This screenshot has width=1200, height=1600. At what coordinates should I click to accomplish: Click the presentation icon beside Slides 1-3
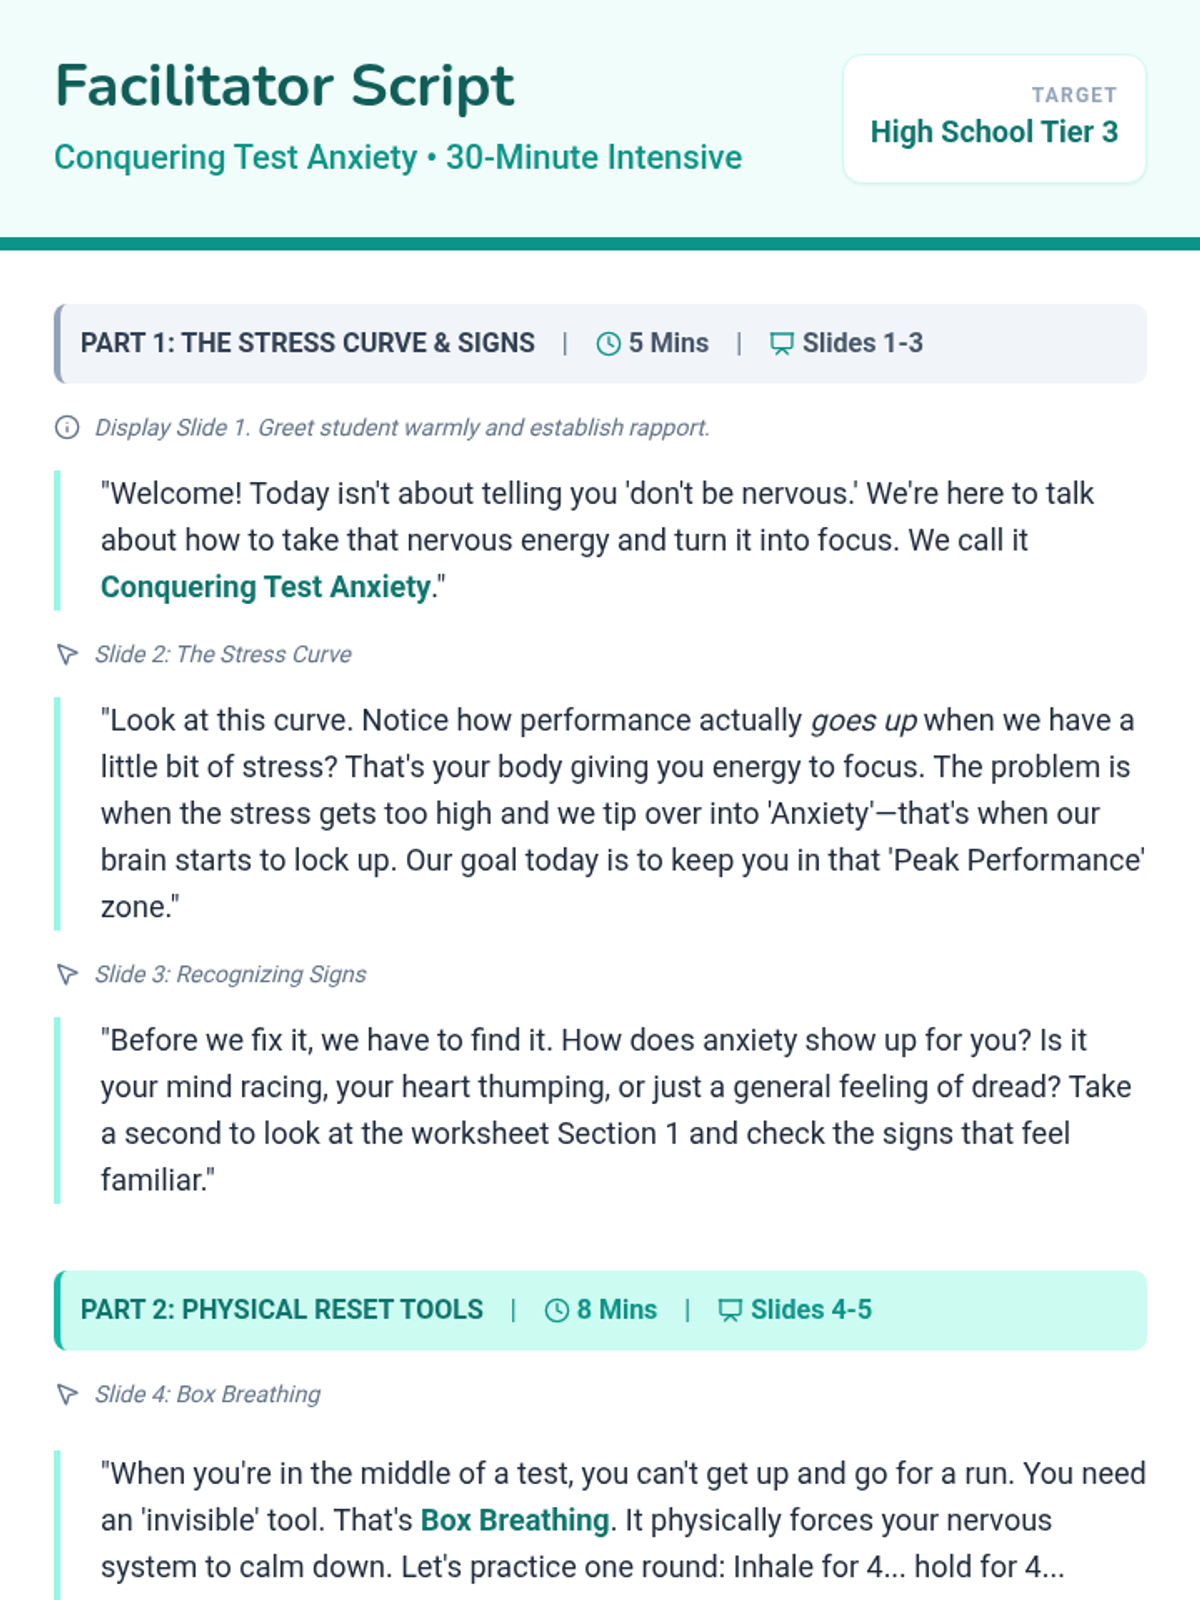781,344
